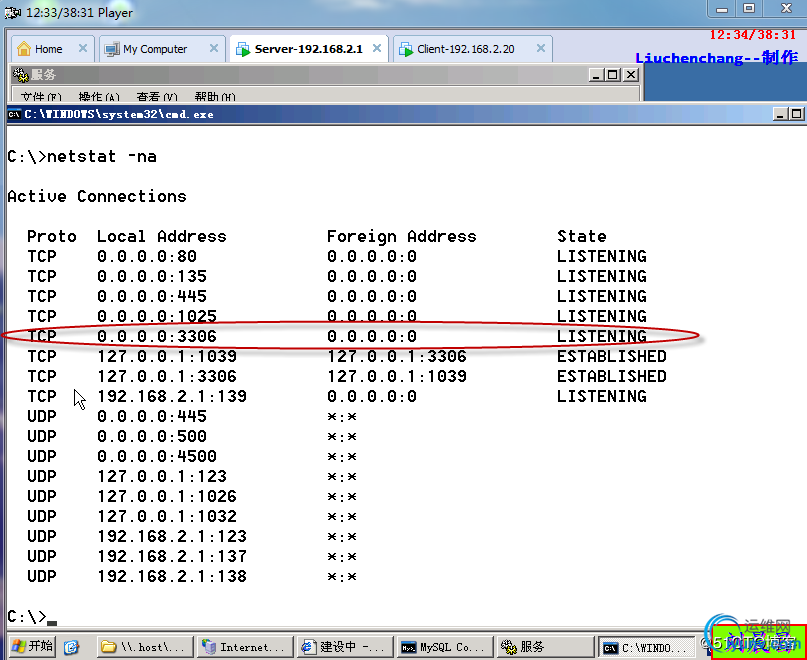Close the Server-192.168.2.1 tab

377,48
